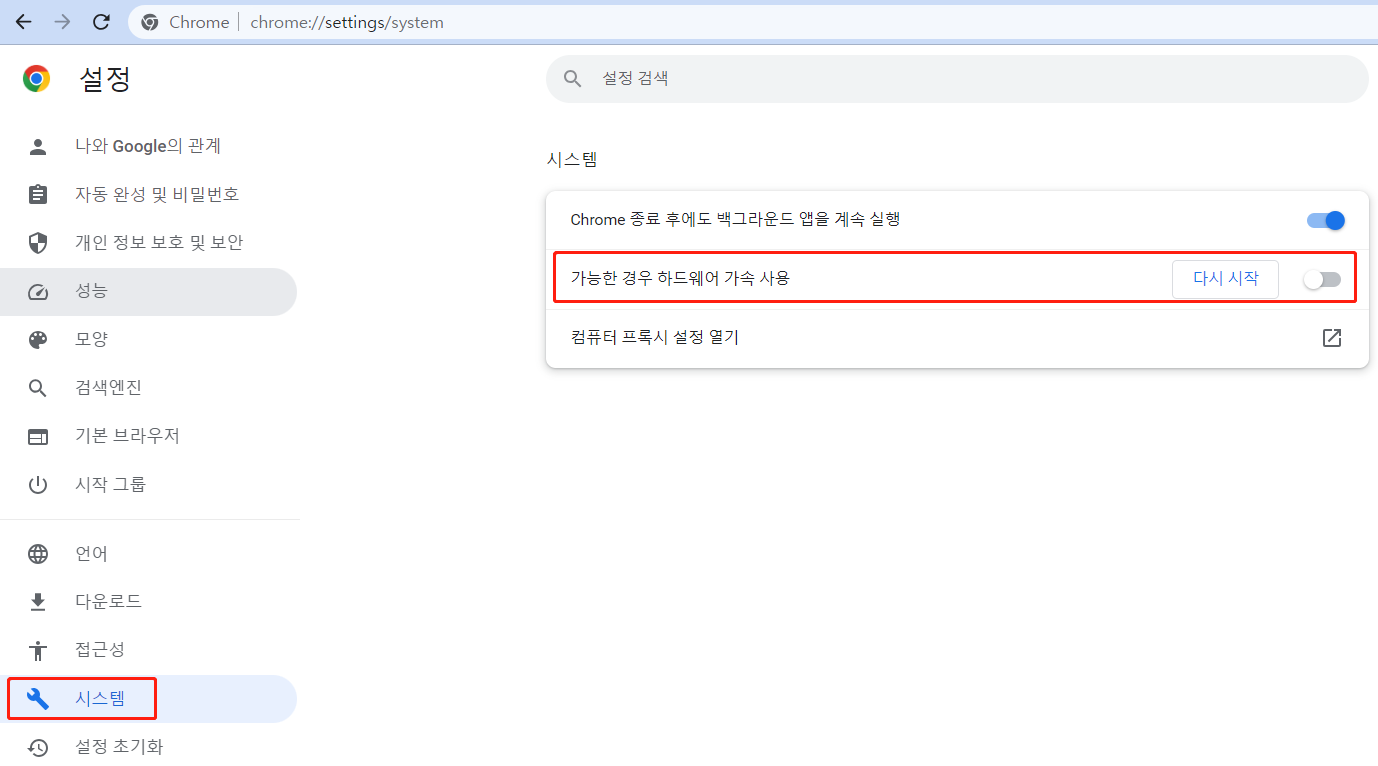Select the default browser window icon

pos(37,436)
